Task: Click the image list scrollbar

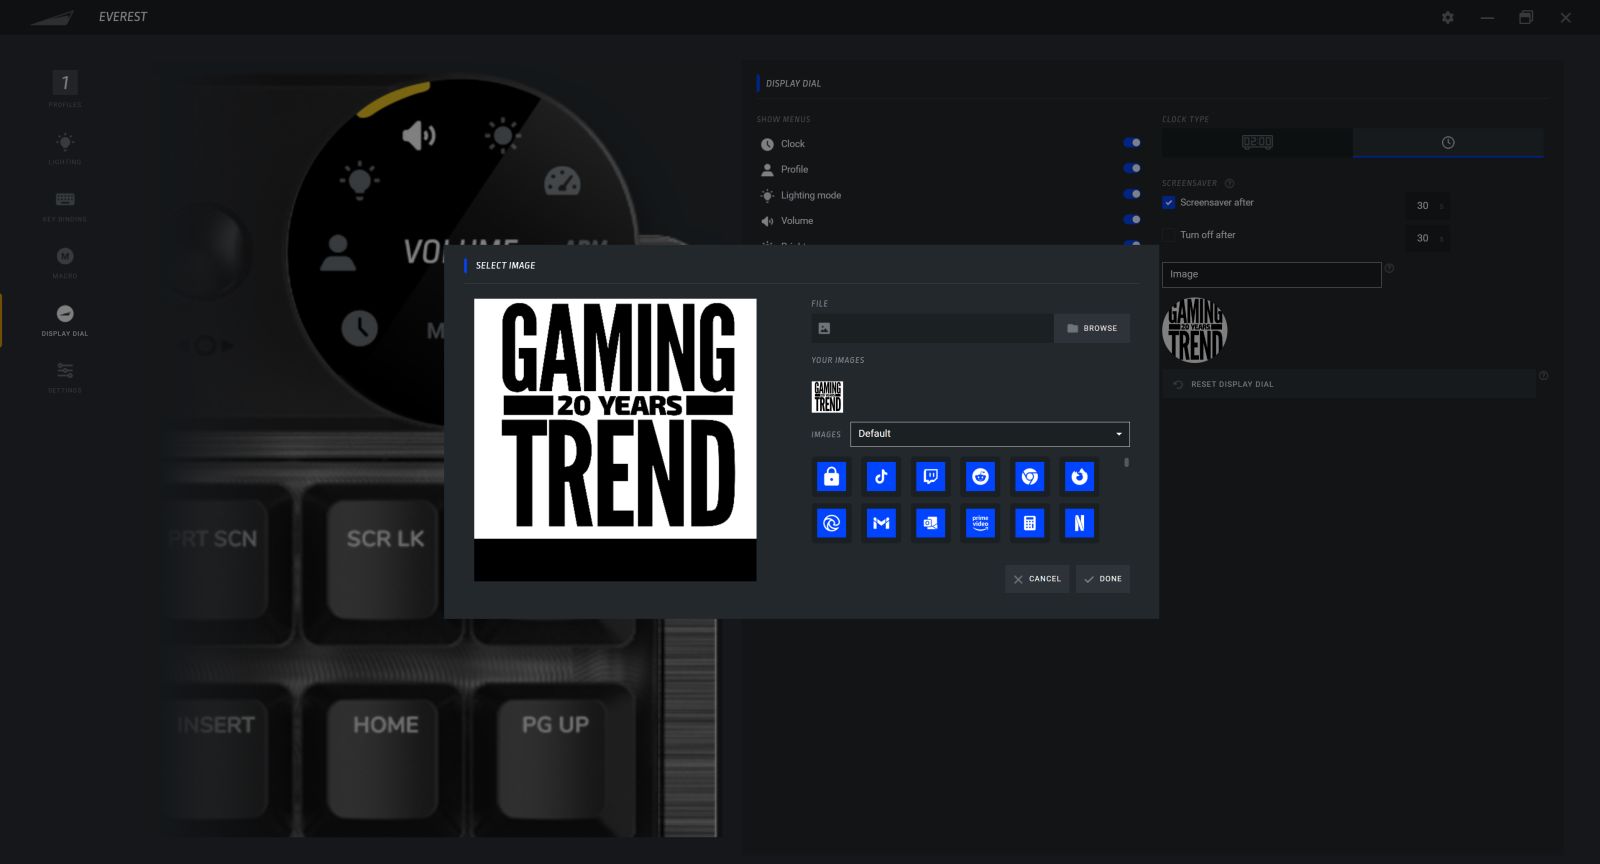Action: tap(1126, 463)
